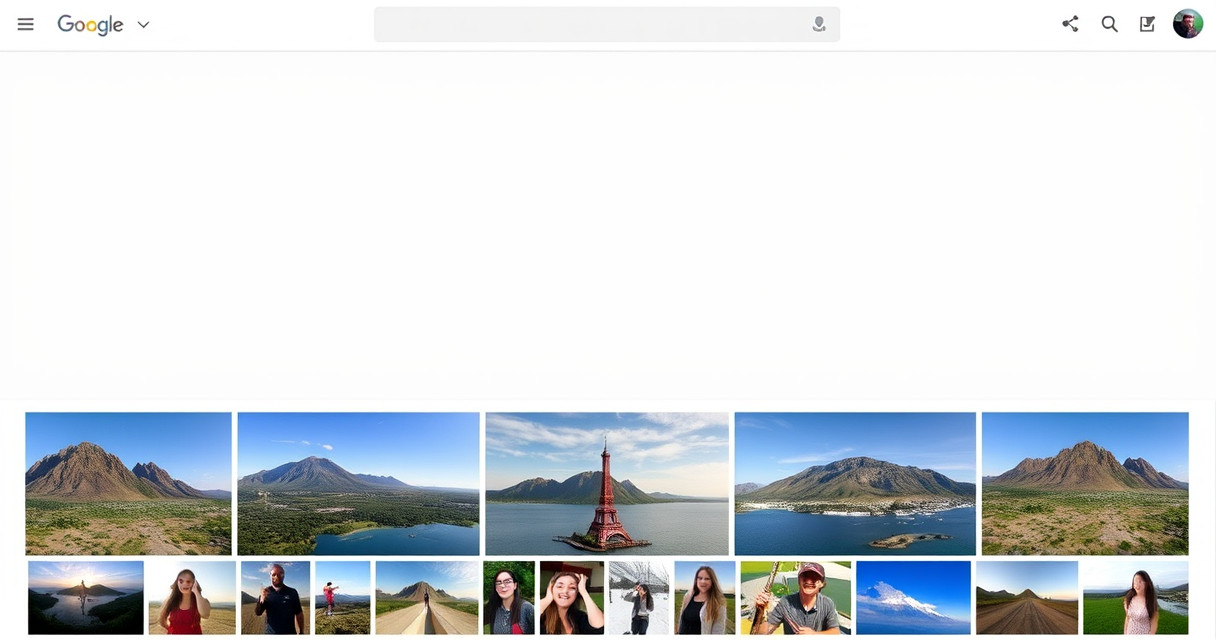Select the last large mountain photo
This screenshot has width=1216, height=640.
(x=1085, y=484)
